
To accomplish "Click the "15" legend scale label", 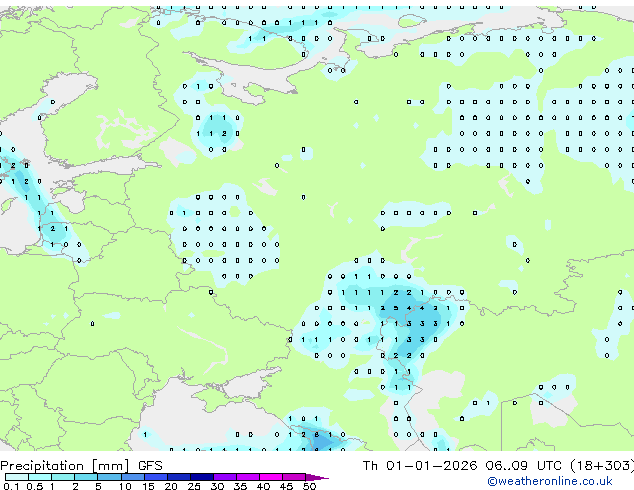I will point(148,486).
